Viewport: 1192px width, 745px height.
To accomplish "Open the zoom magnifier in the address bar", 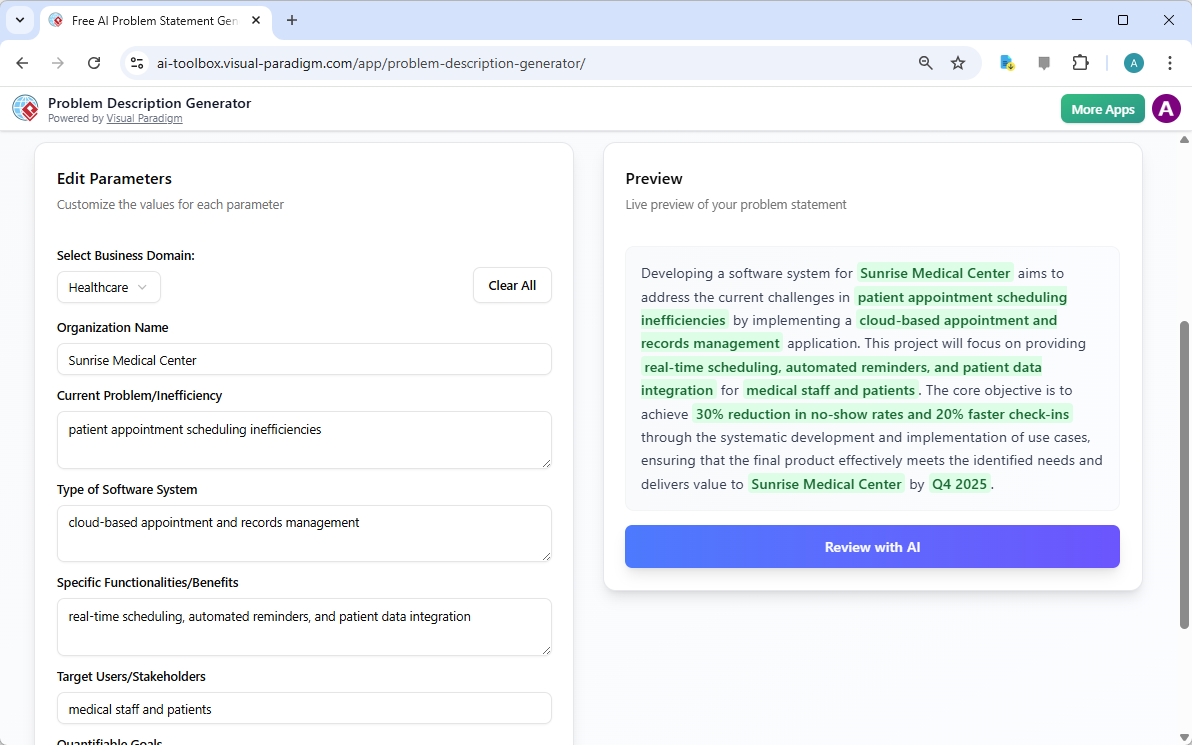I will (925, 62).
